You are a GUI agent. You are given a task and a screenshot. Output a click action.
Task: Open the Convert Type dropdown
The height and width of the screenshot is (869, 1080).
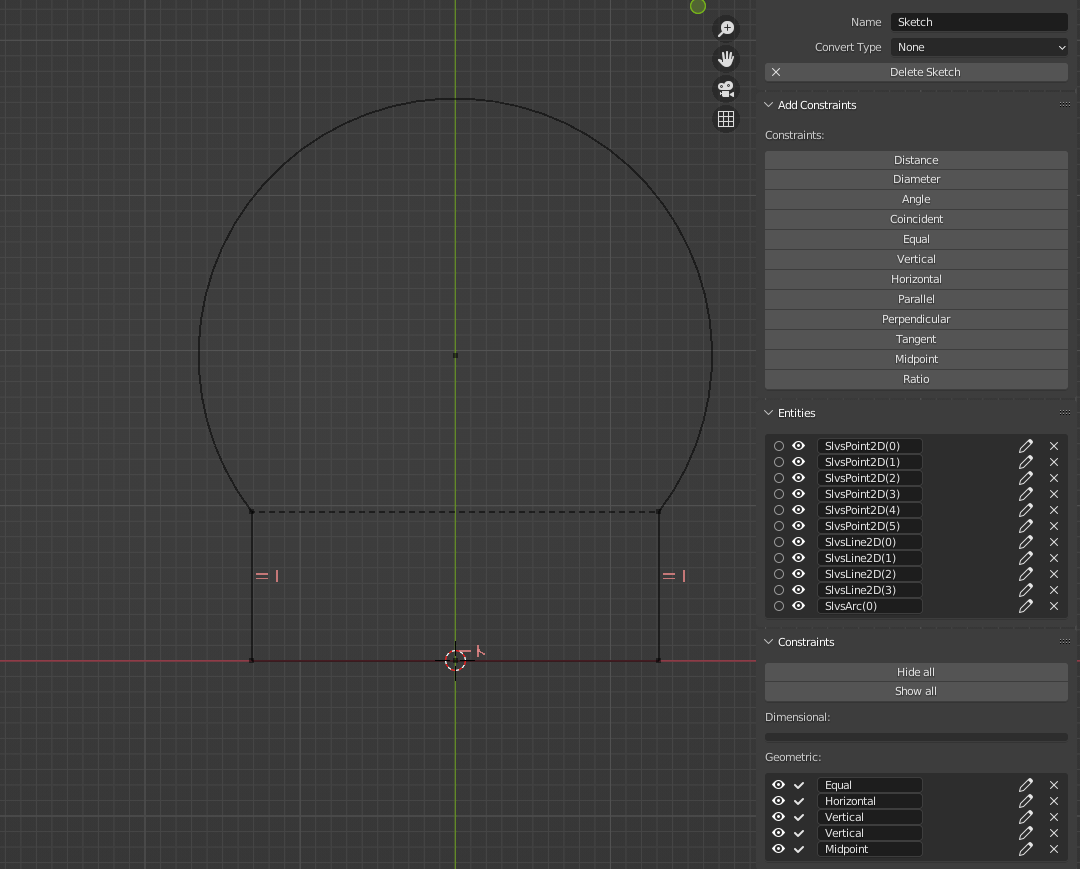tap(977, 47)
